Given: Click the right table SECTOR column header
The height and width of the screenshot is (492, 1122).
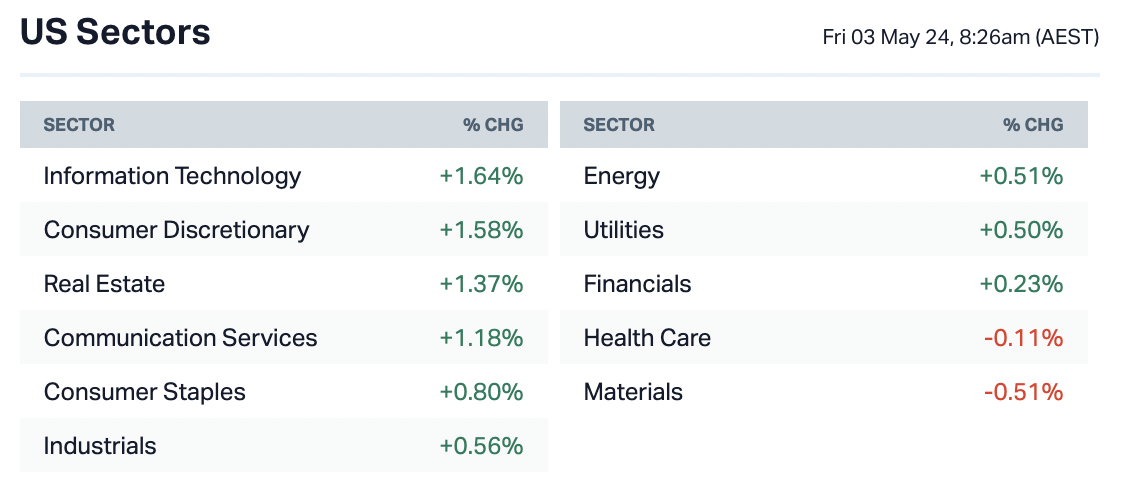Looking at the screenshot, I should [619, 125].
